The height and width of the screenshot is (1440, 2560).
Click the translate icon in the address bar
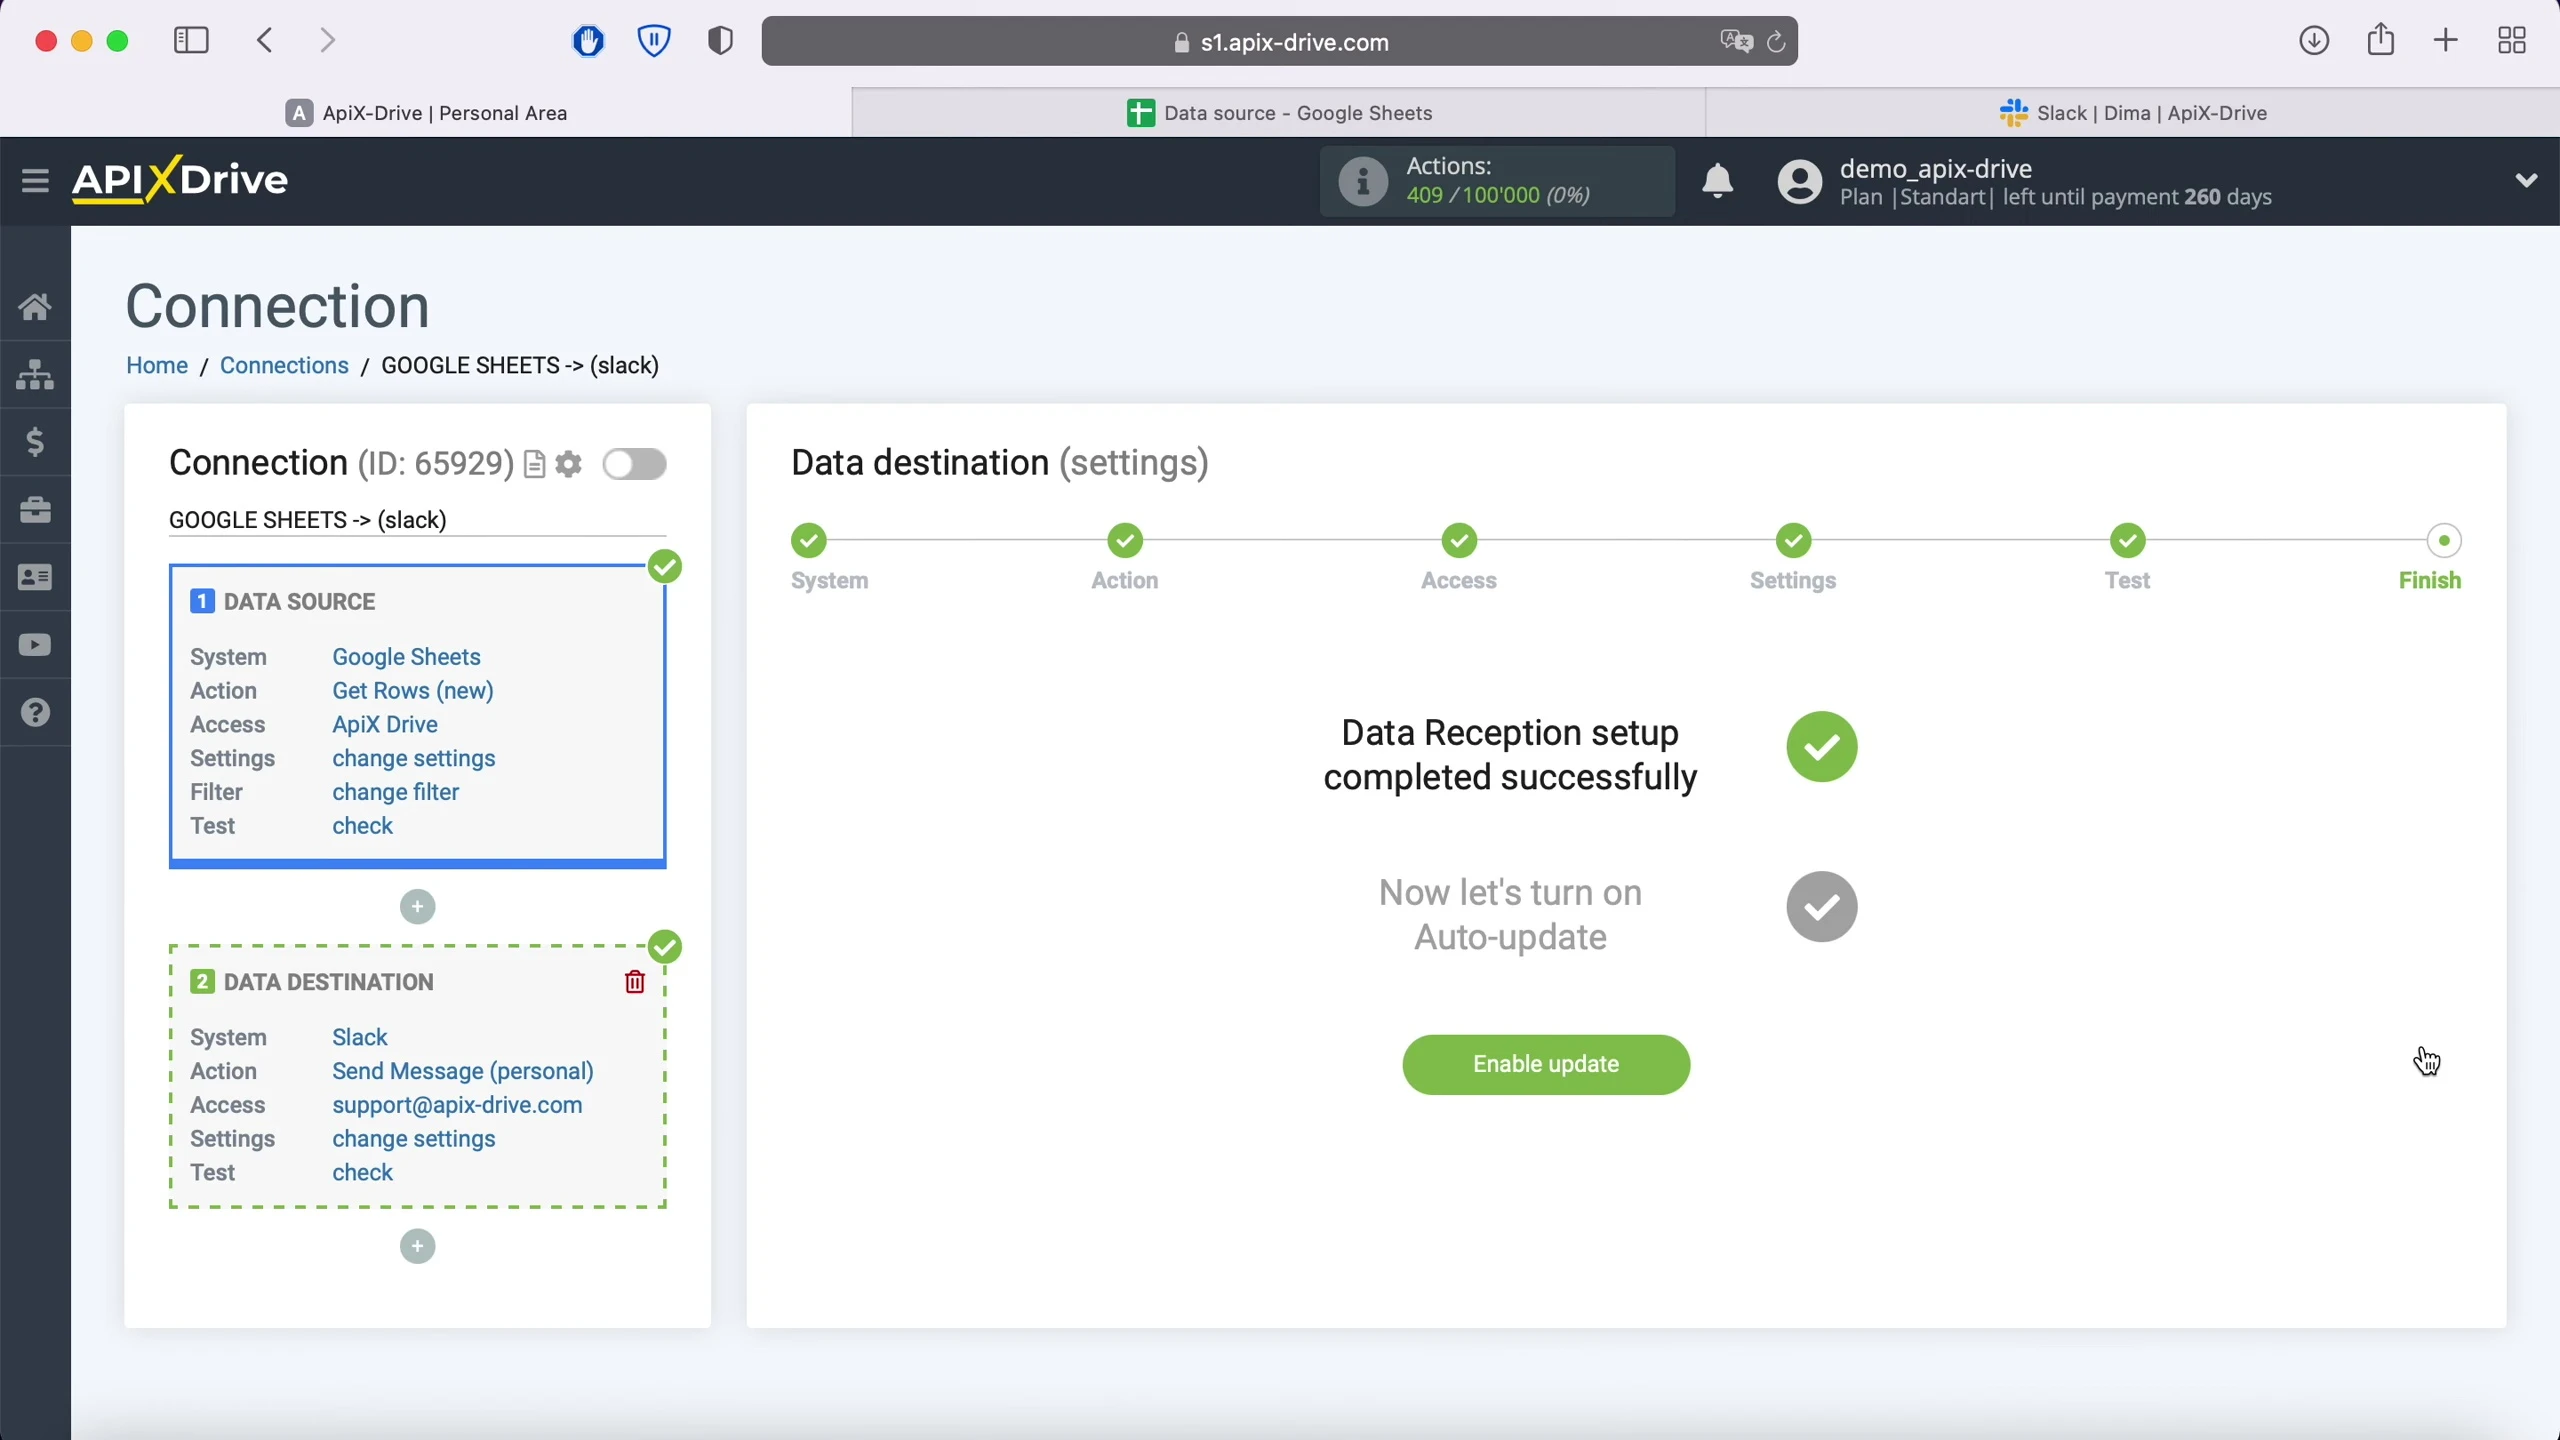pos(1736,42)
